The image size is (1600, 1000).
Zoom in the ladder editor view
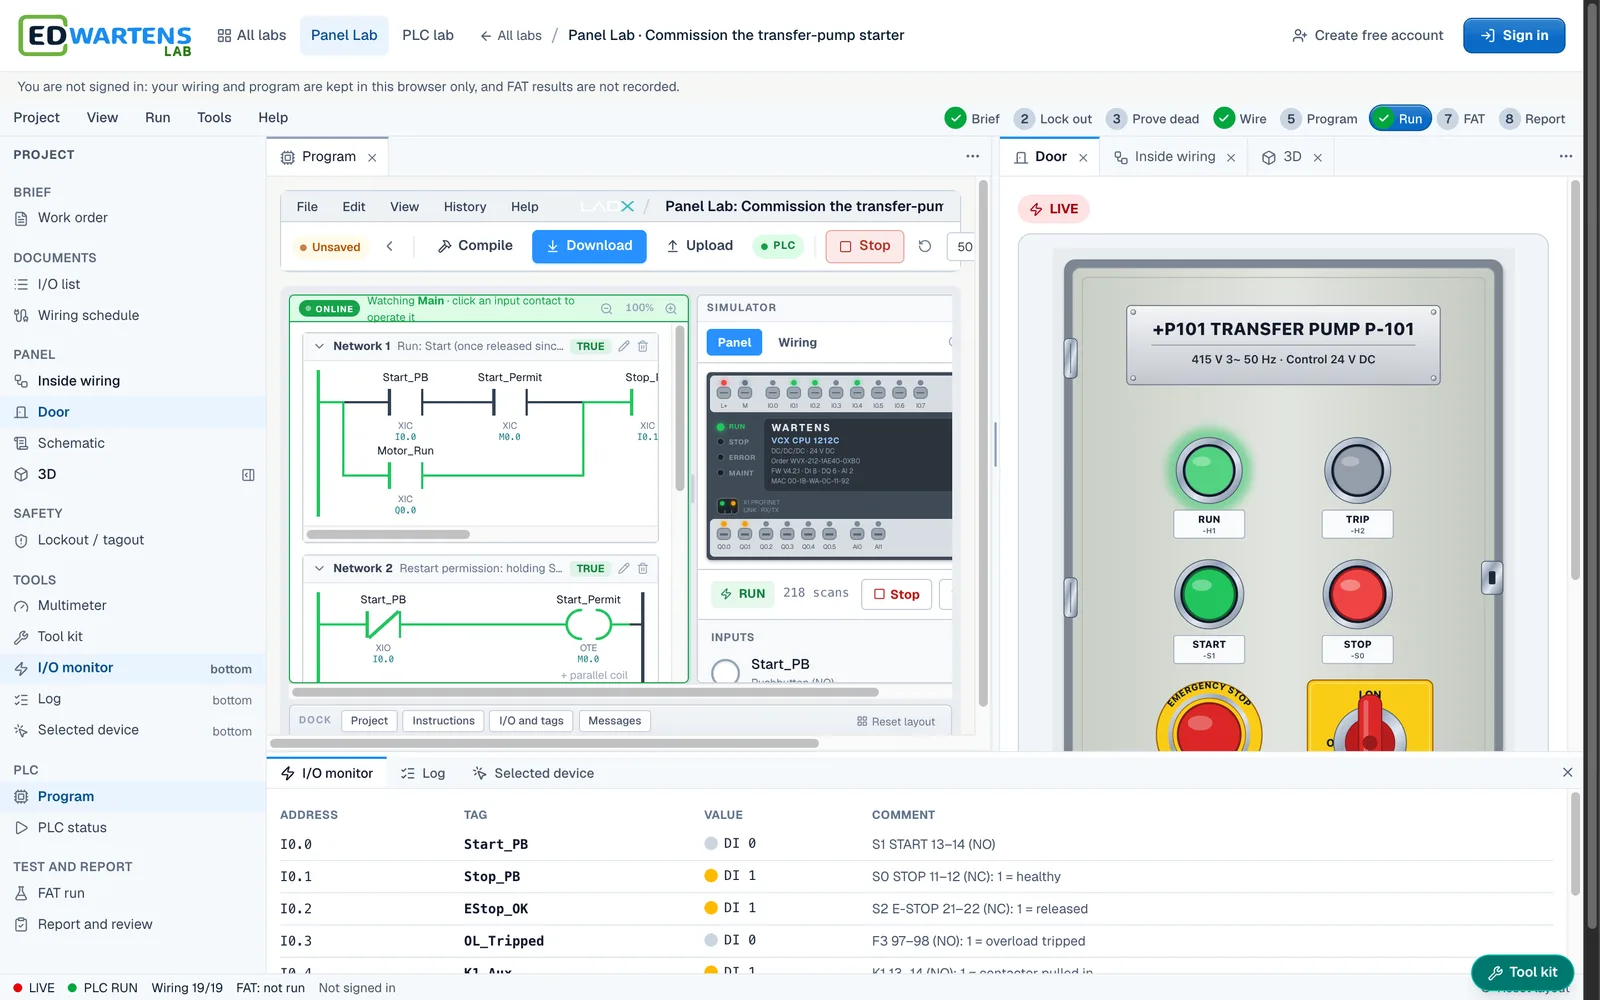point(671,308)
